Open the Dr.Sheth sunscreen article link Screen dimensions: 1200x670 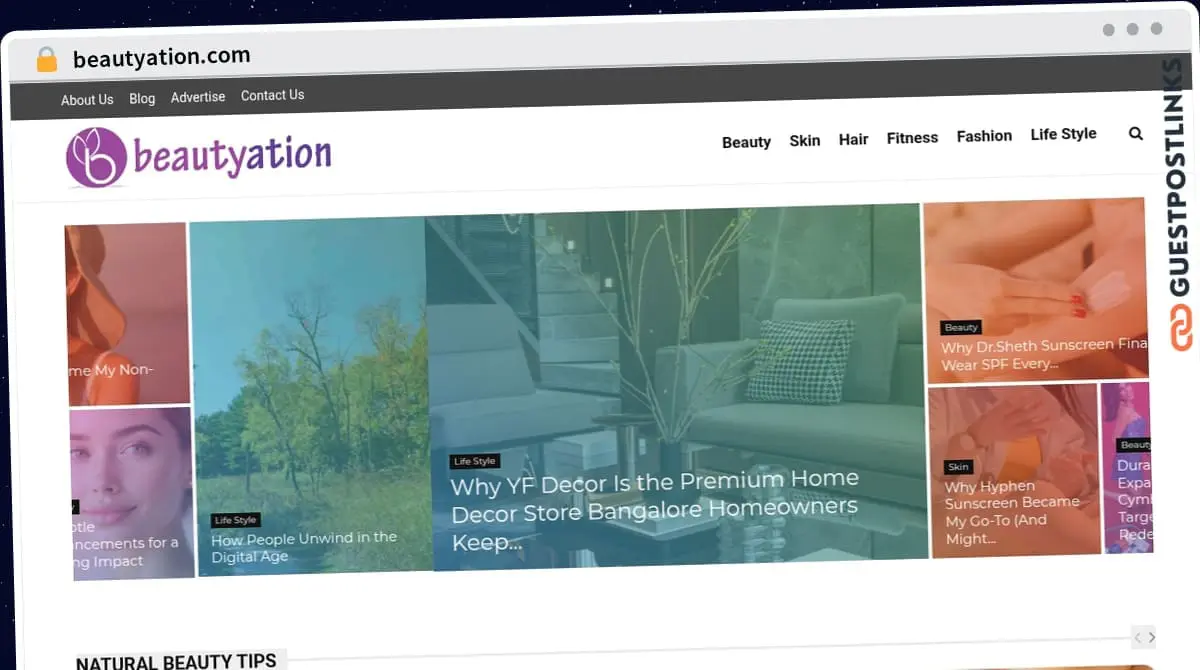[1036, 355]
